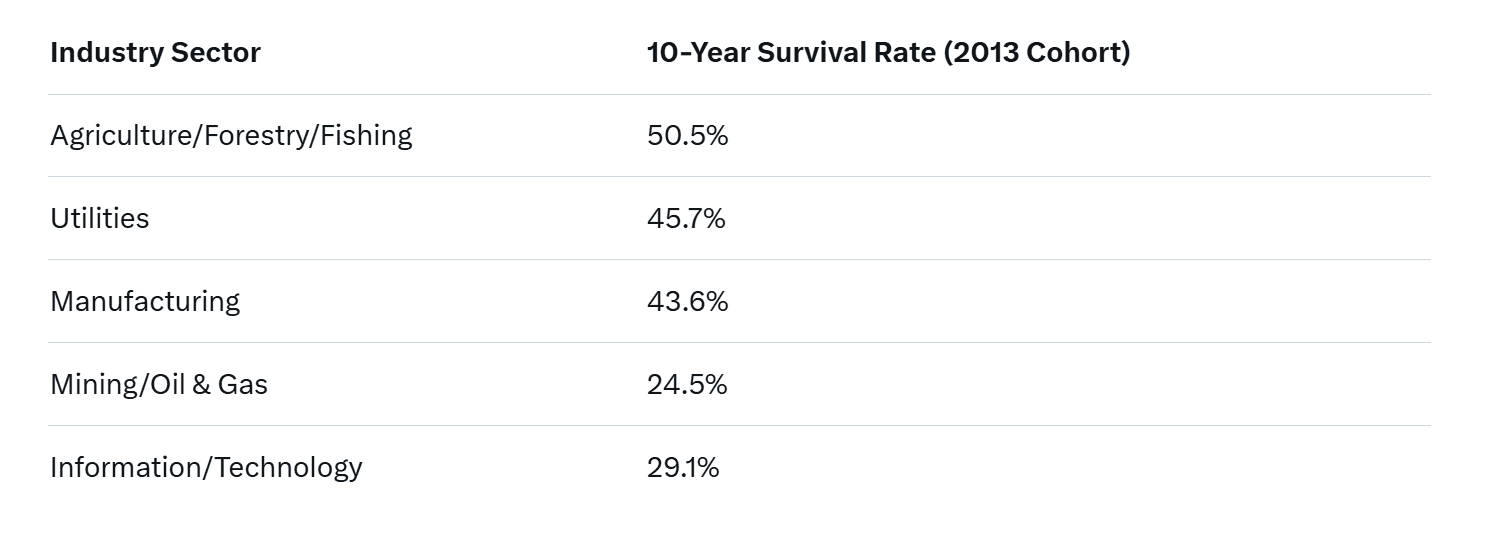Click the 50.5% survival rate value
This screenshot has height=544, width=1504.
click(x=687, y=135)
